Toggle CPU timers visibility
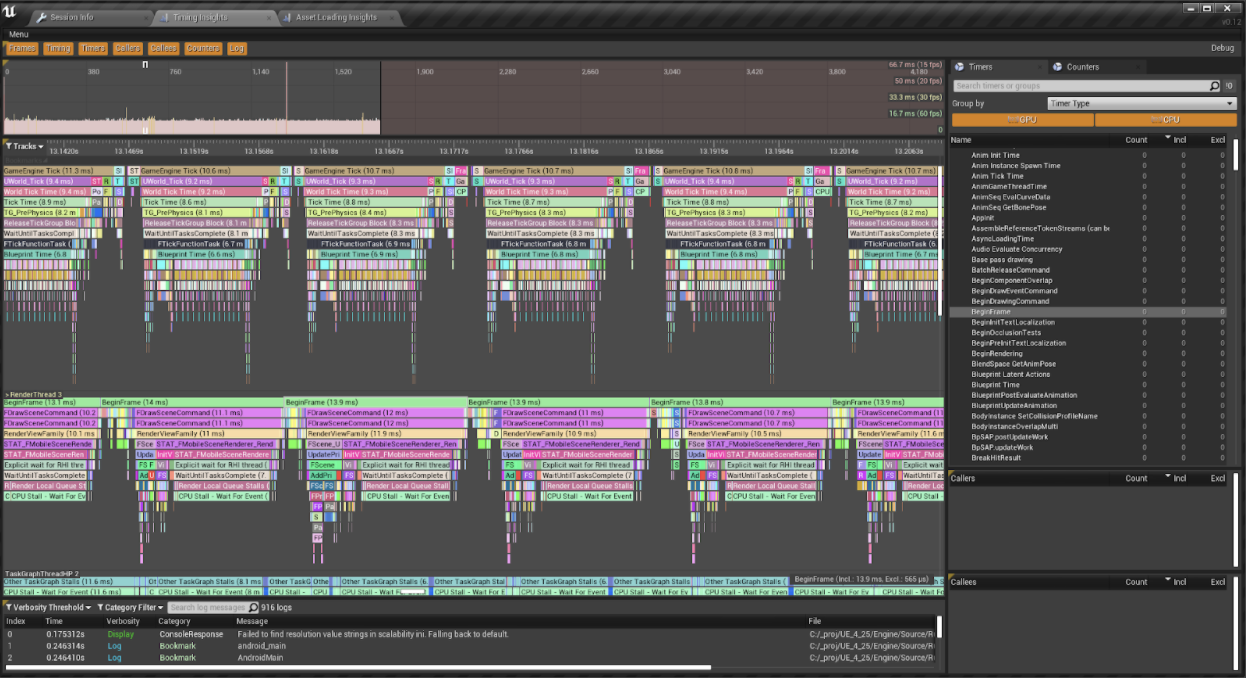1246x678 pixels. [1165, 119]
